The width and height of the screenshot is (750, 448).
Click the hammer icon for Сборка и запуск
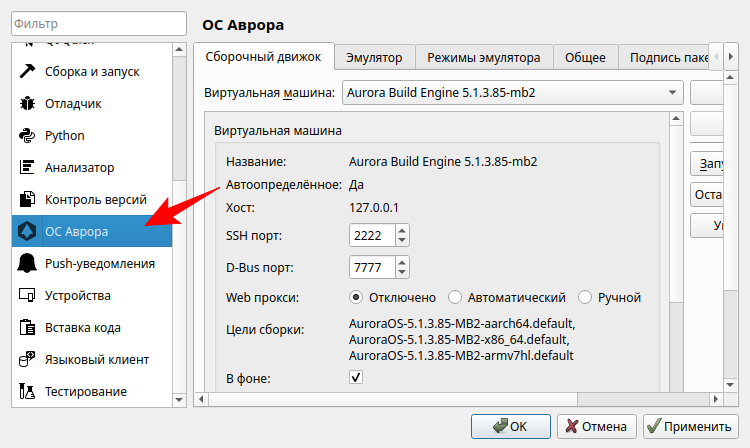pyautogui.click(x=27, y=71)
